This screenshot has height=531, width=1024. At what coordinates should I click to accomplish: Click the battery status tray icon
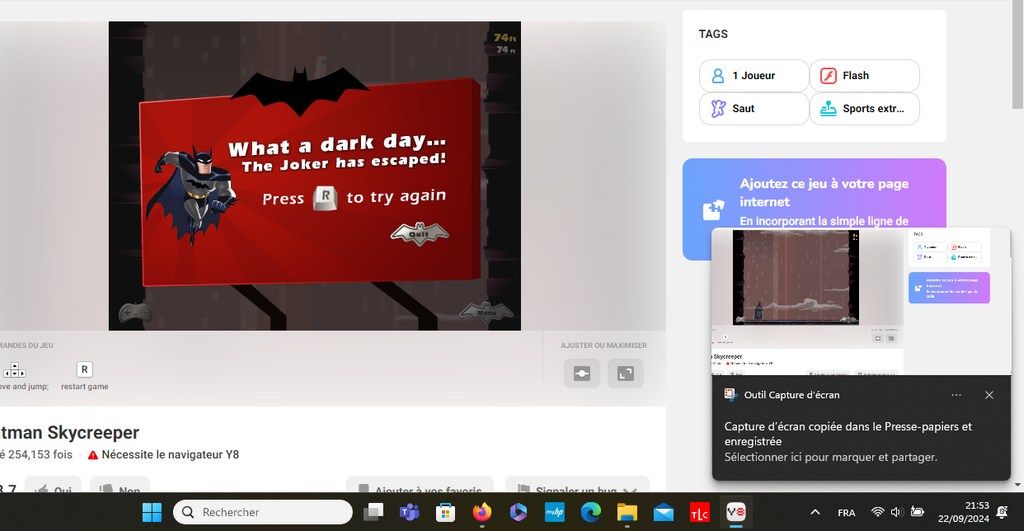pos(917,512)
